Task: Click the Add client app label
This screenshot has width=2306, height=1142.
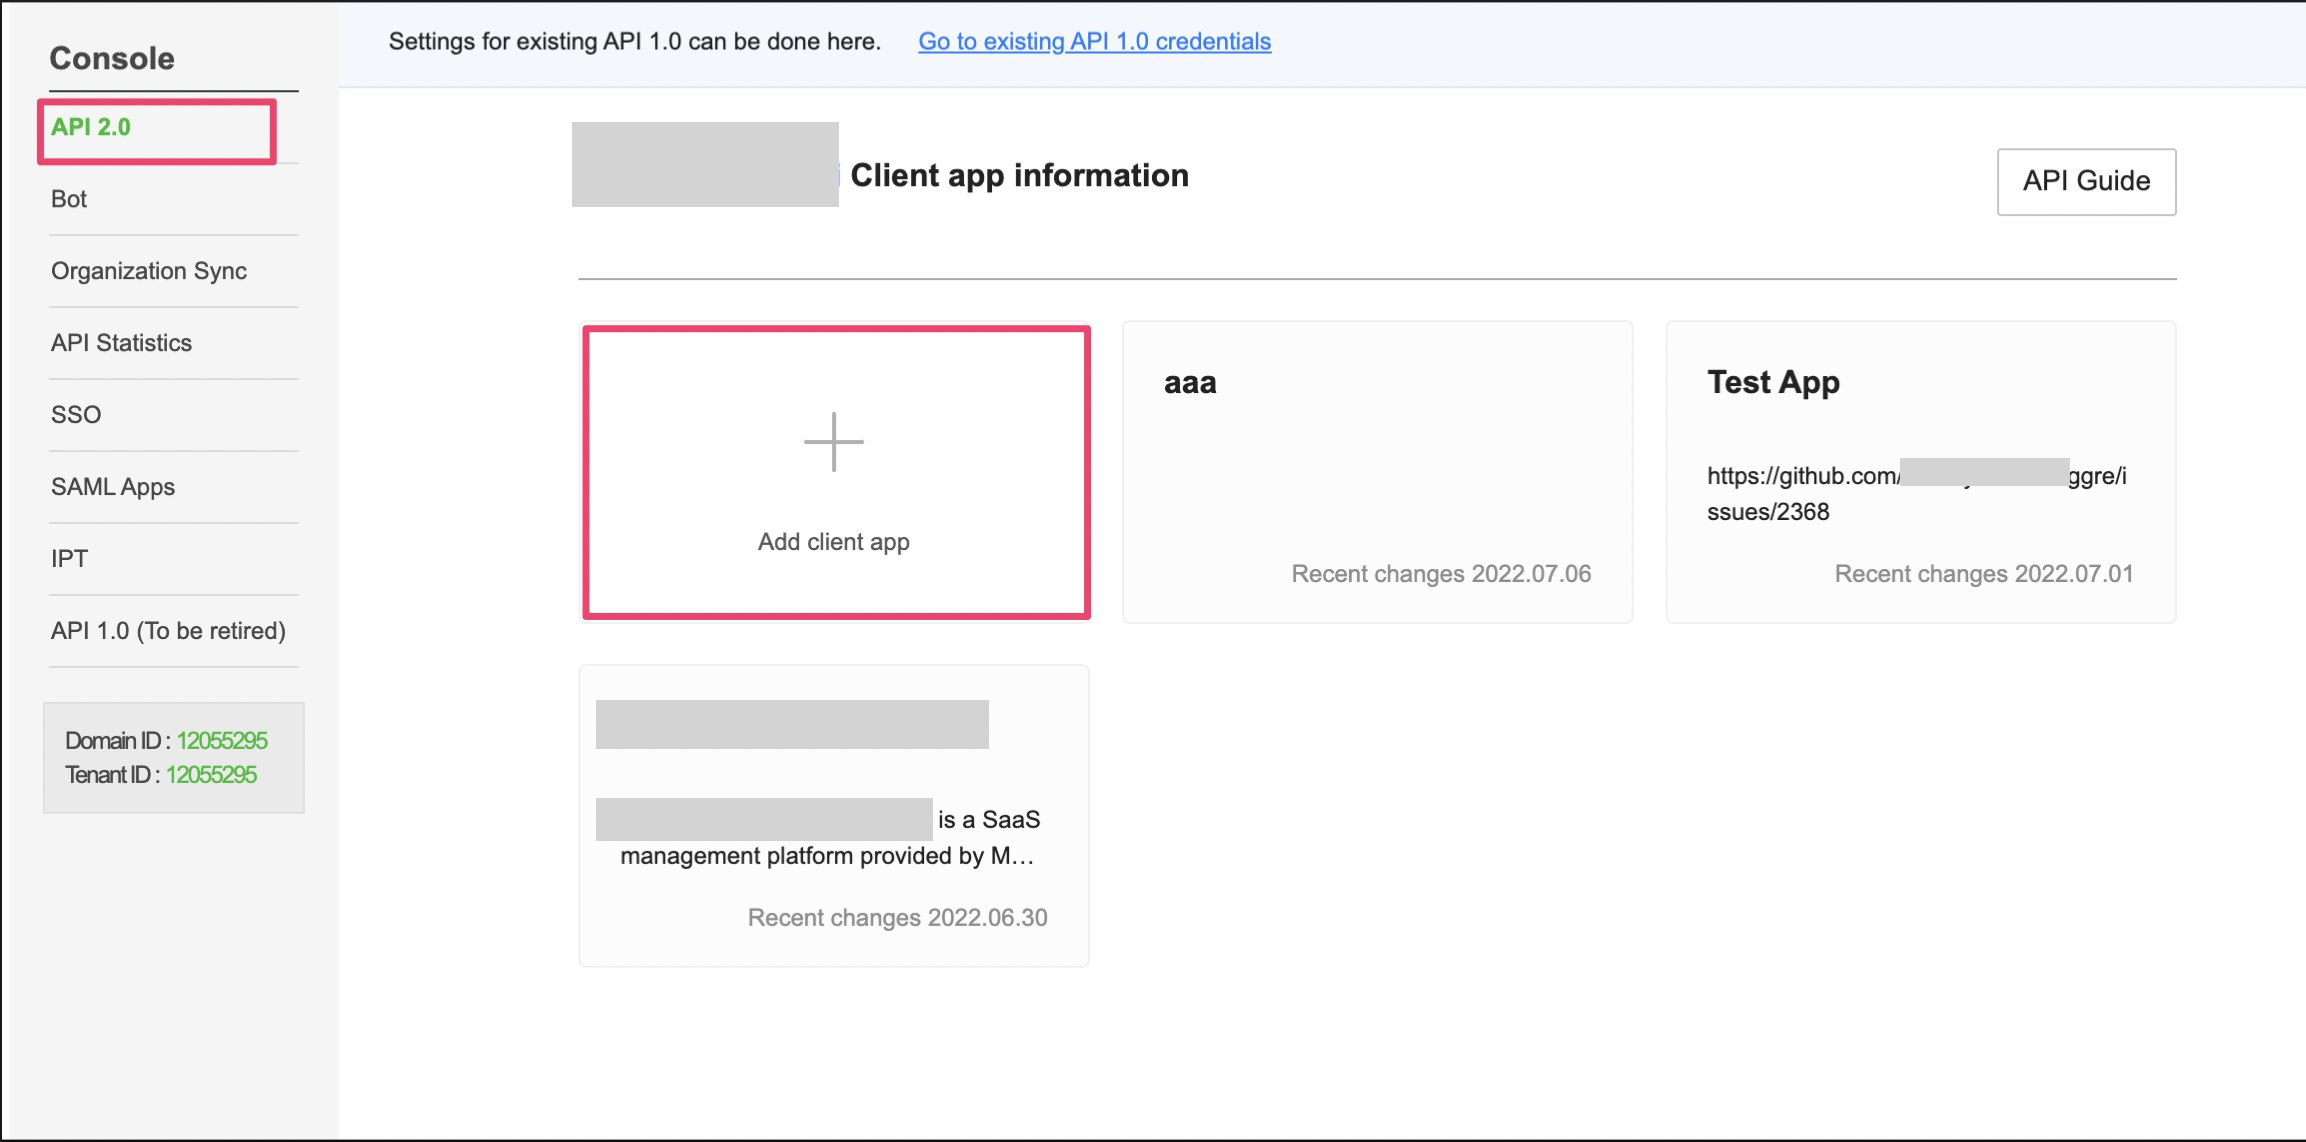Action: click(x=833, y=542)
